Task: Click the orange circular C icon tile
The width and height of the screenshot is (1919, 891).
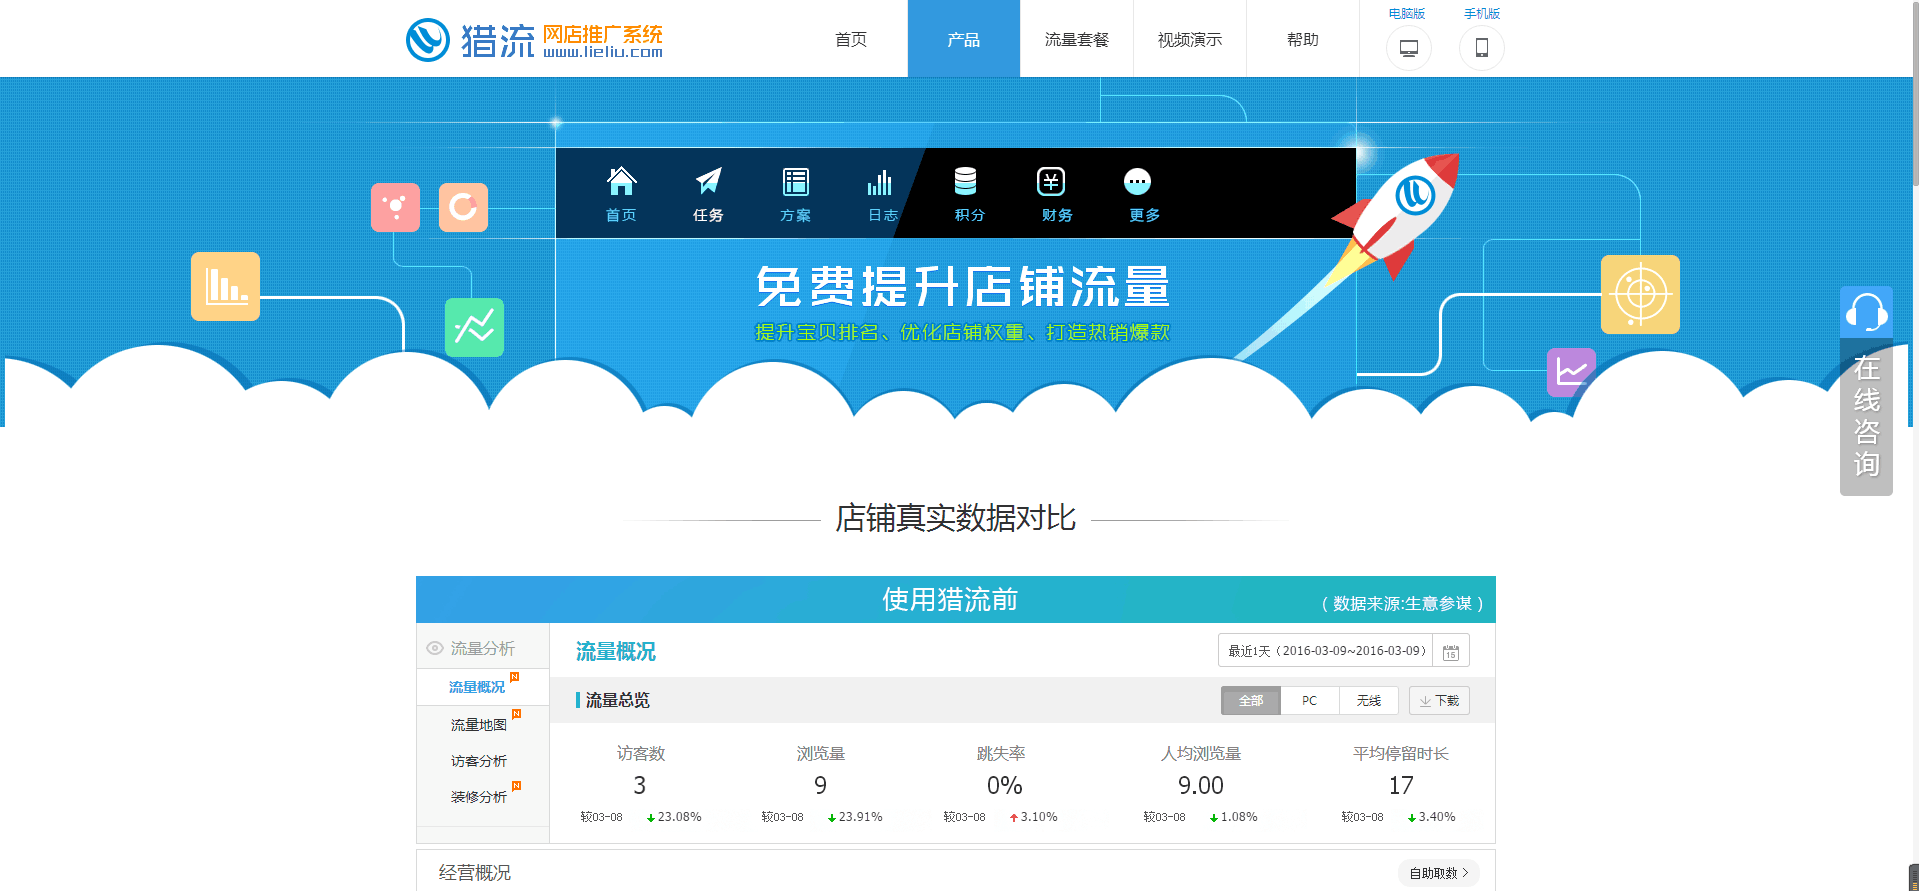Action: click(463, 207)
